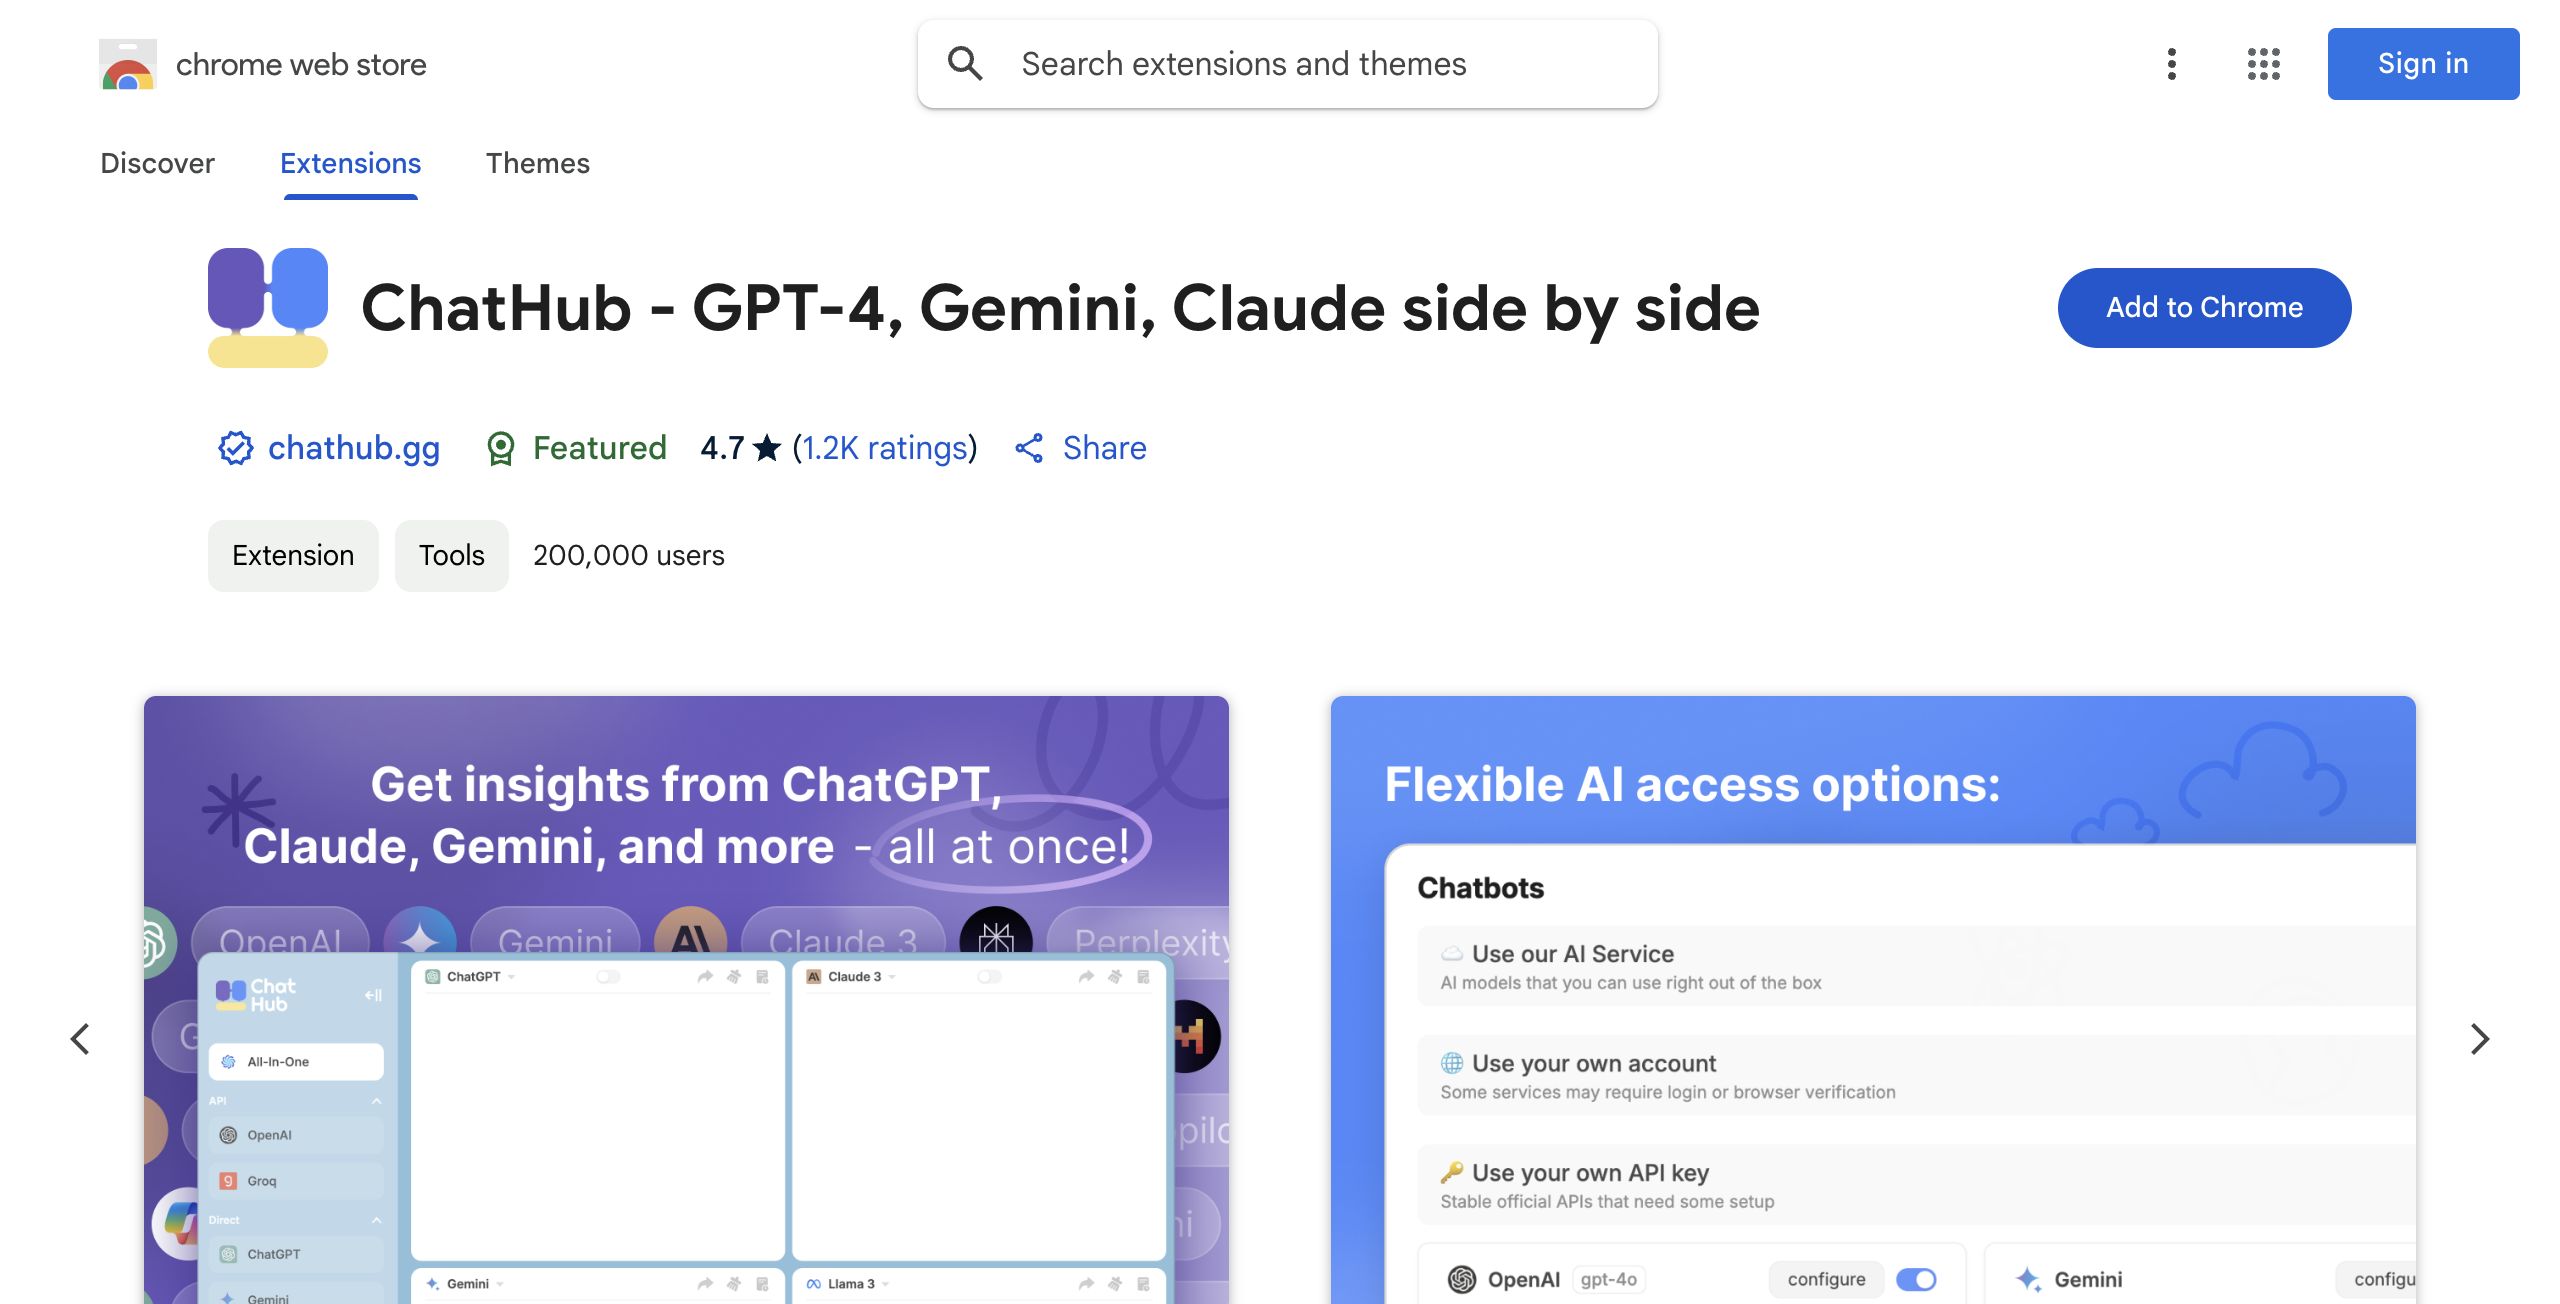This screenshot has width=2560, height=1304.
Task: Switch to the Discover tab
Action: [157, 163]
